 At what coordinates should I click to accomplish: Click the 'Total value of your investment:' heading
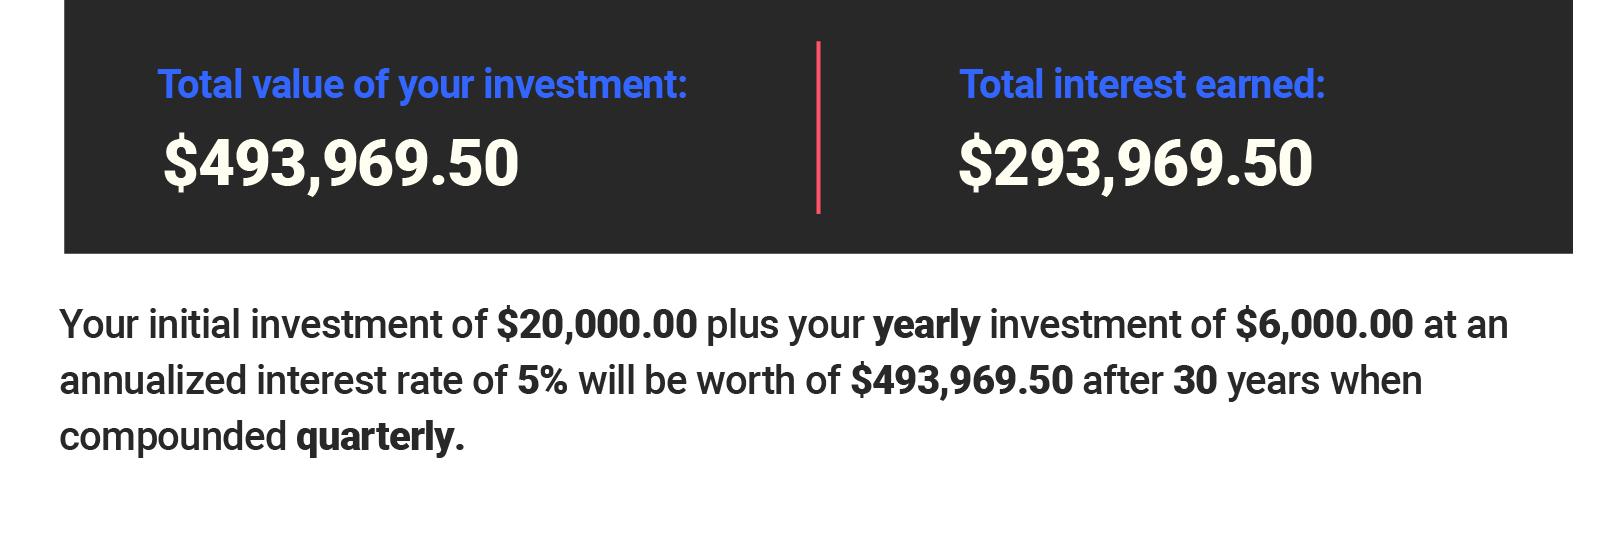423,85
